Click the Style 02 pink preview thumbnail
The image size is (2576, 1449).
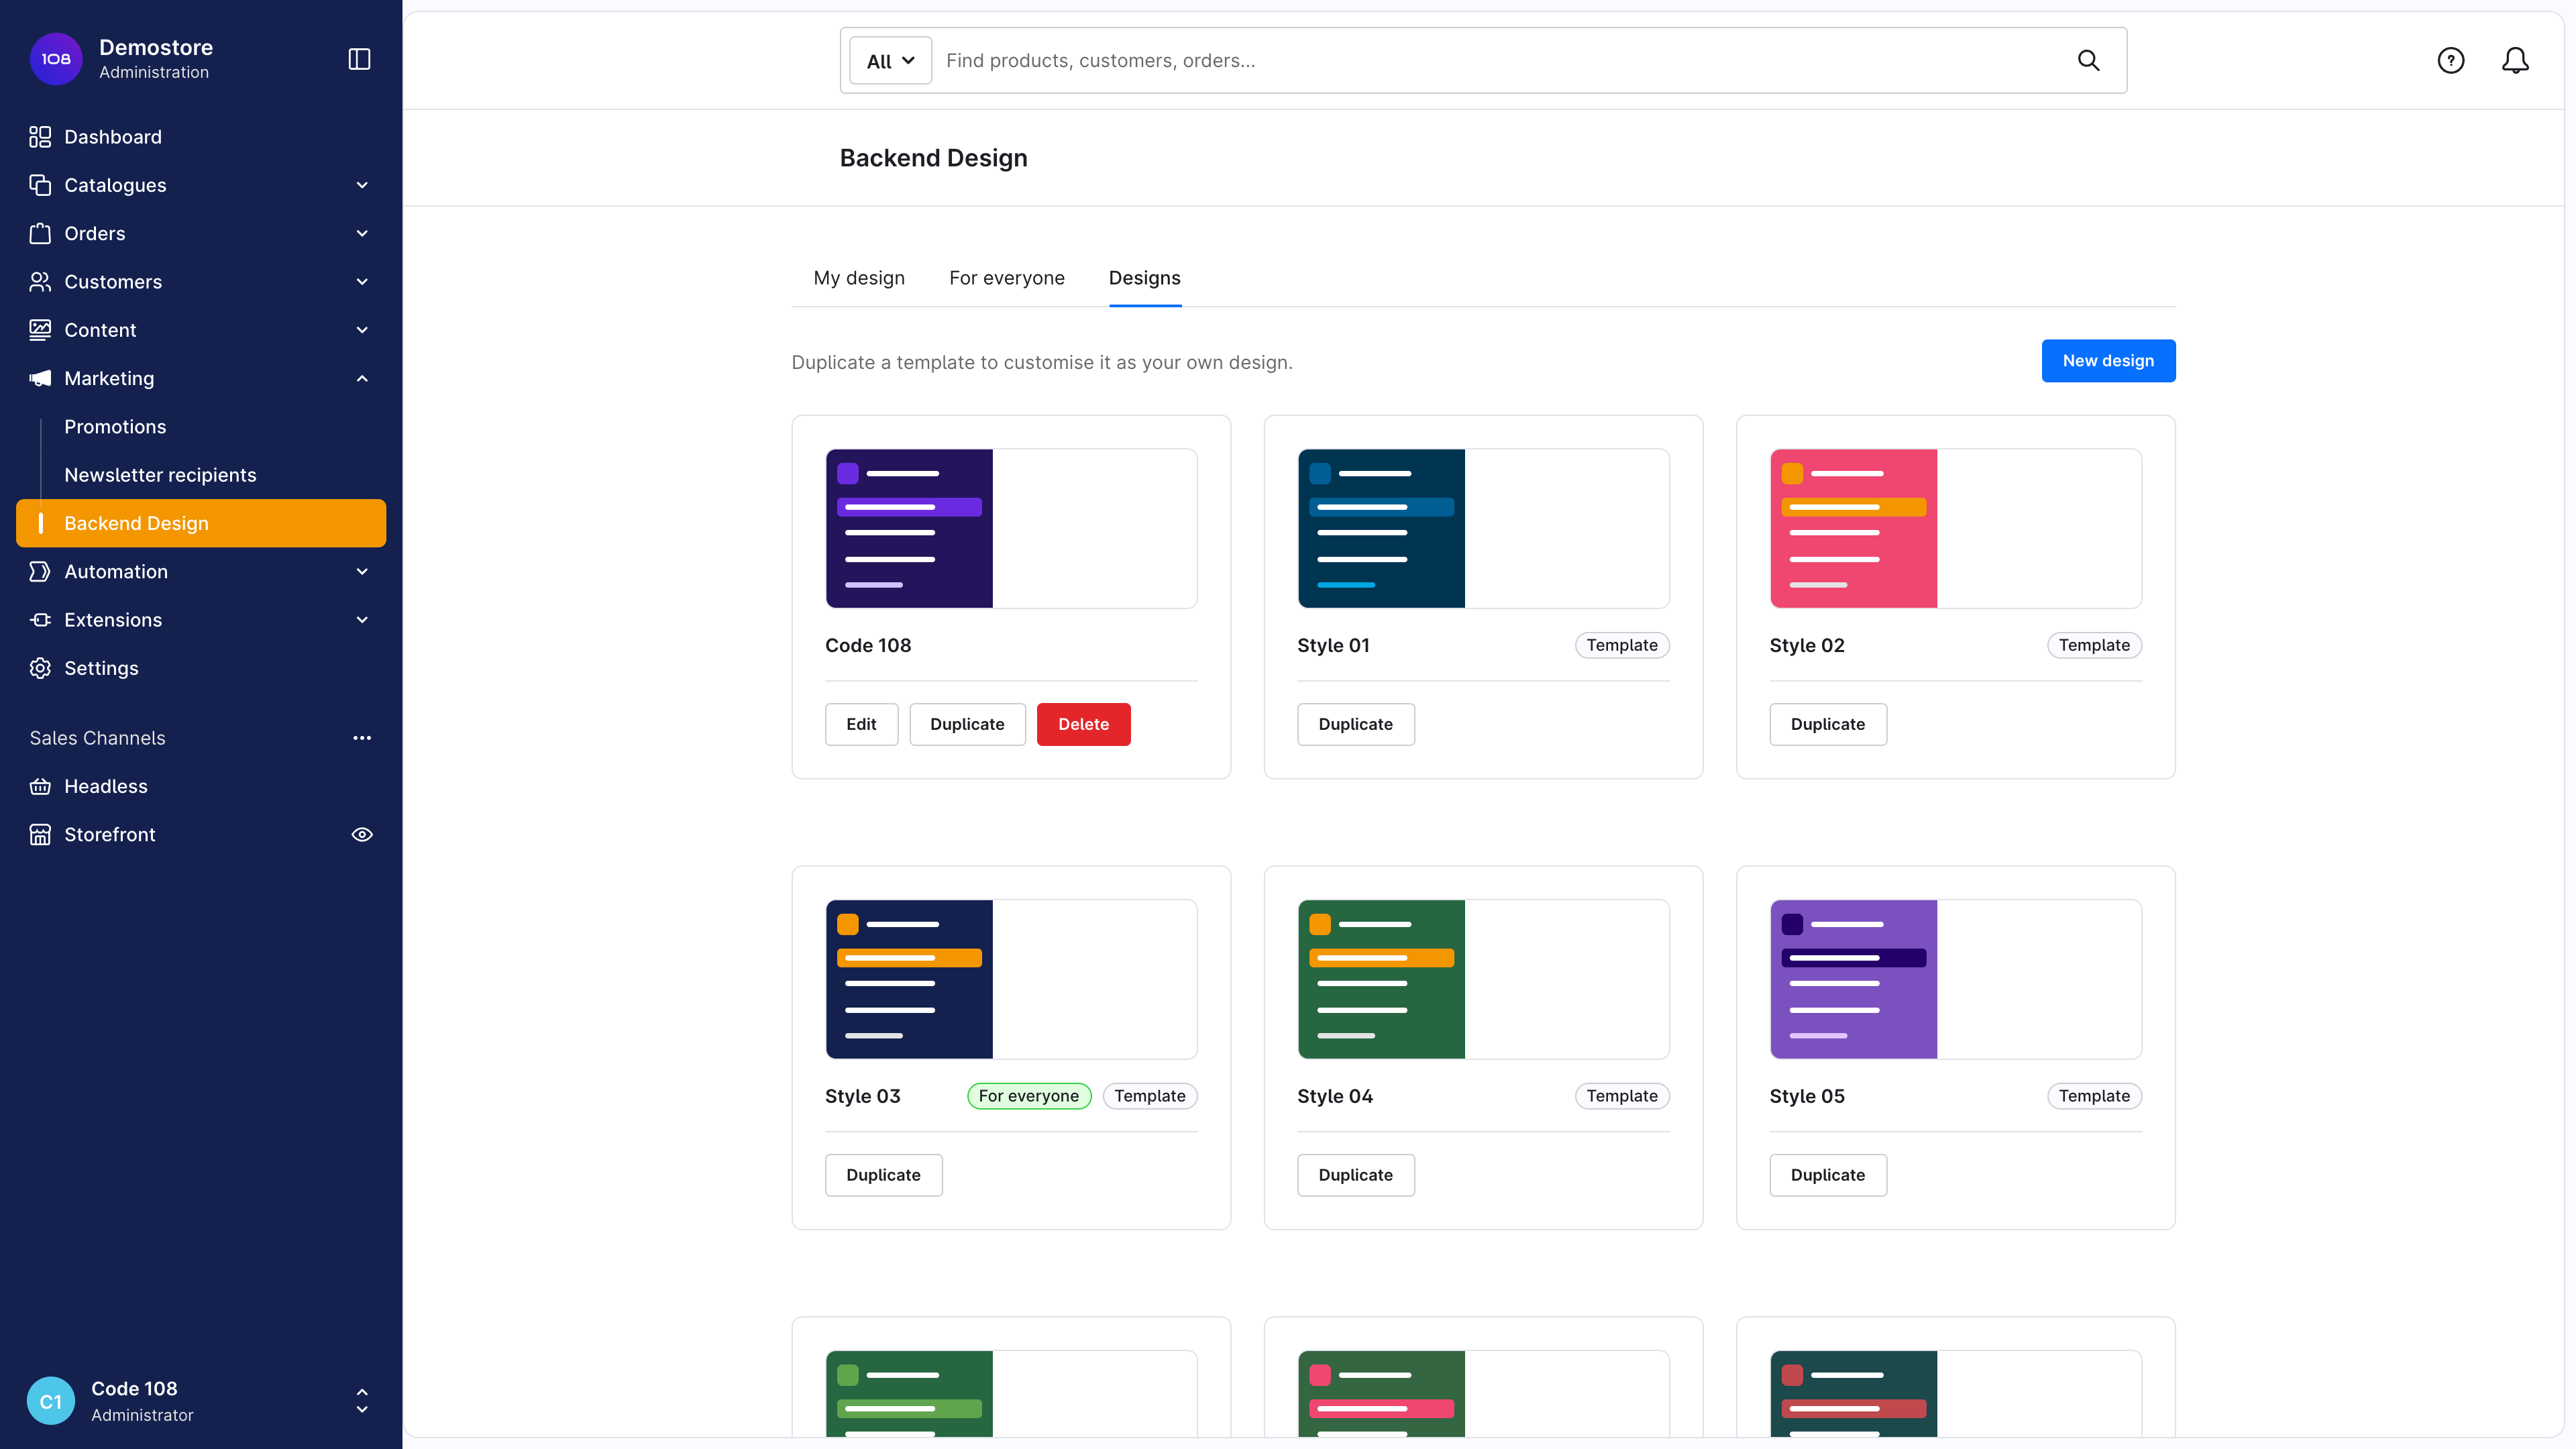pyautogui.click(x=1955, y=528)
